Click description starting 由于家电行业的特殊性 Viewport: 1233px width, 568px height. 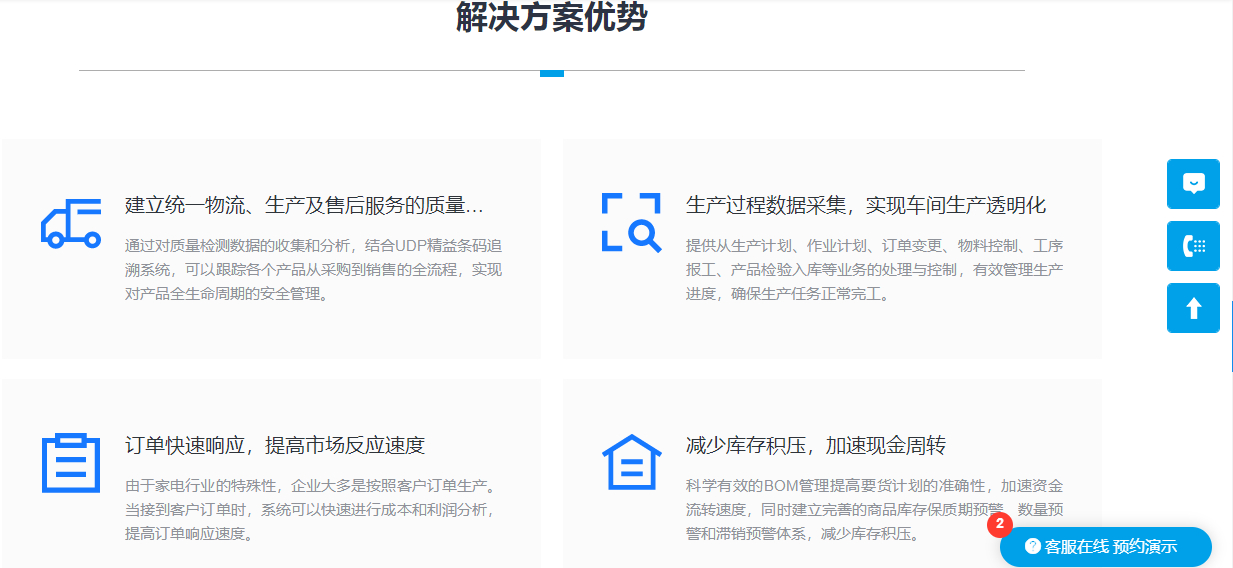click(x=311, y=509)
